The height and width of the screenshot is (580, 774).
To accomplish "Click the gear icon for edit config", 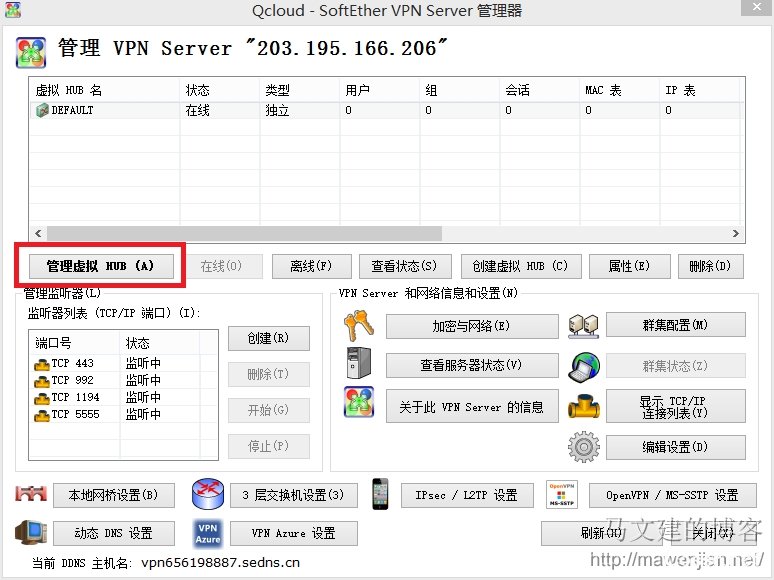I will (583, 447).
